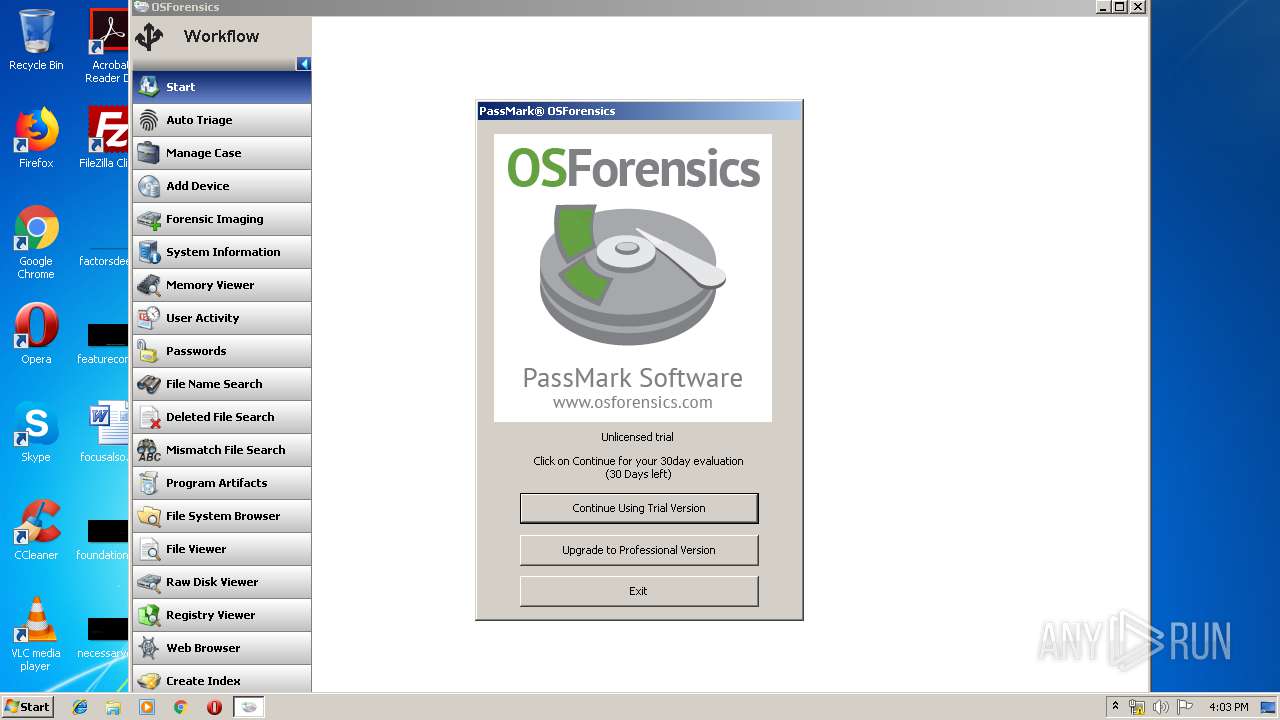The image size is (1280, 720).
Task: Click the Registry Viewer icon
Action: pos(148,615)
